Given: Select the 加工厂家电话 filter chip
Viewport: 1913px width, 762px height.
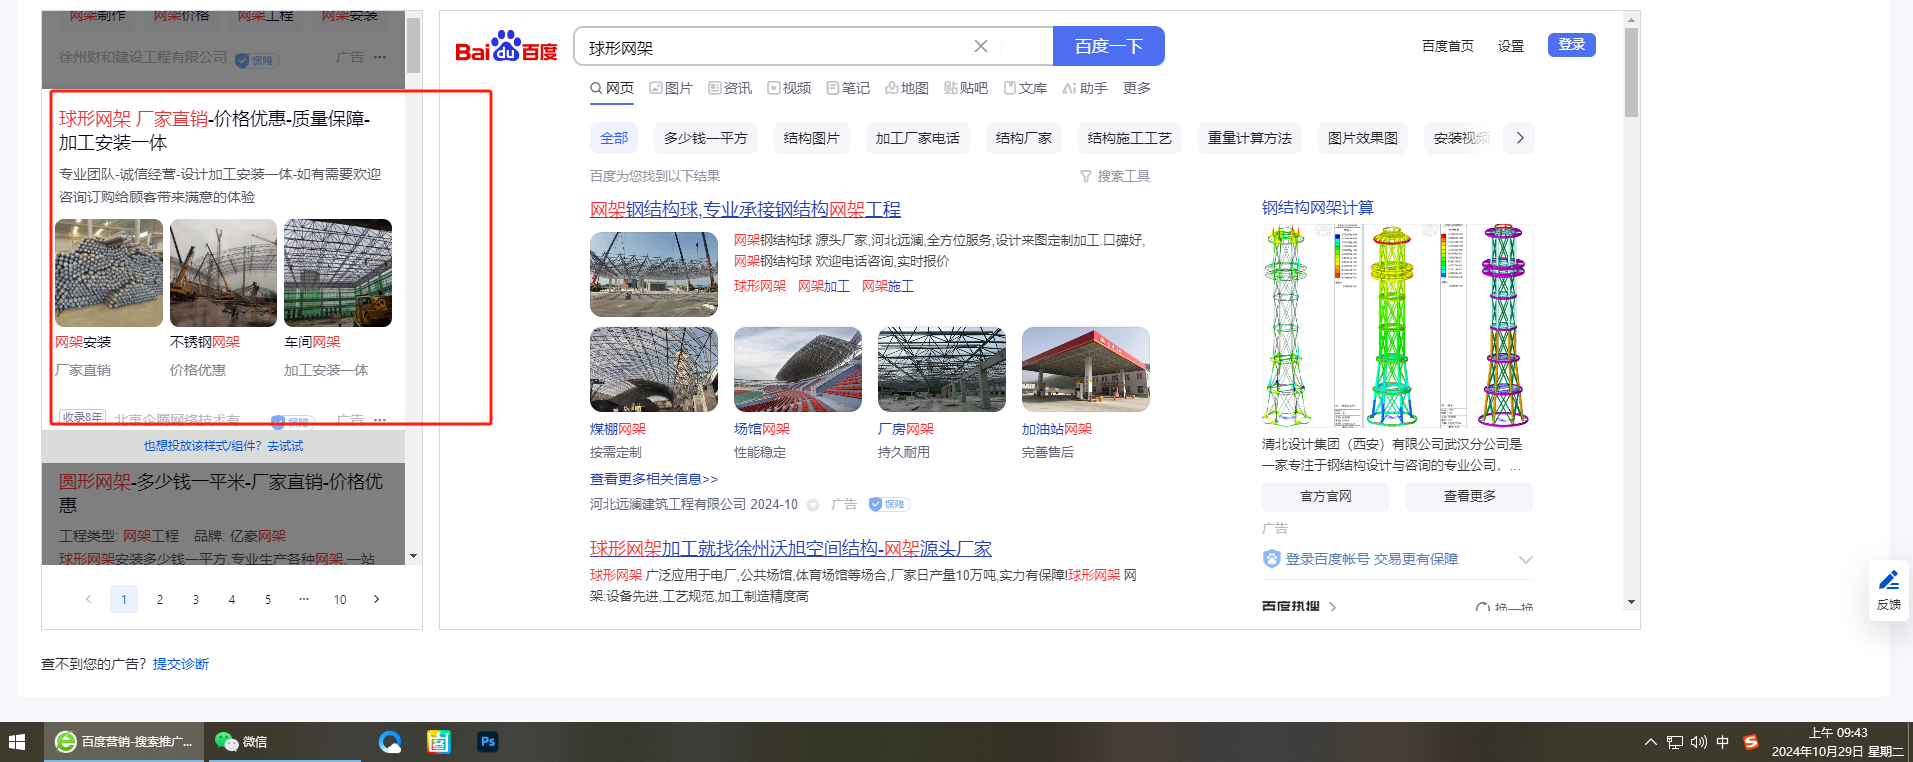Looking at the screenshot, I should pos(918,138).
